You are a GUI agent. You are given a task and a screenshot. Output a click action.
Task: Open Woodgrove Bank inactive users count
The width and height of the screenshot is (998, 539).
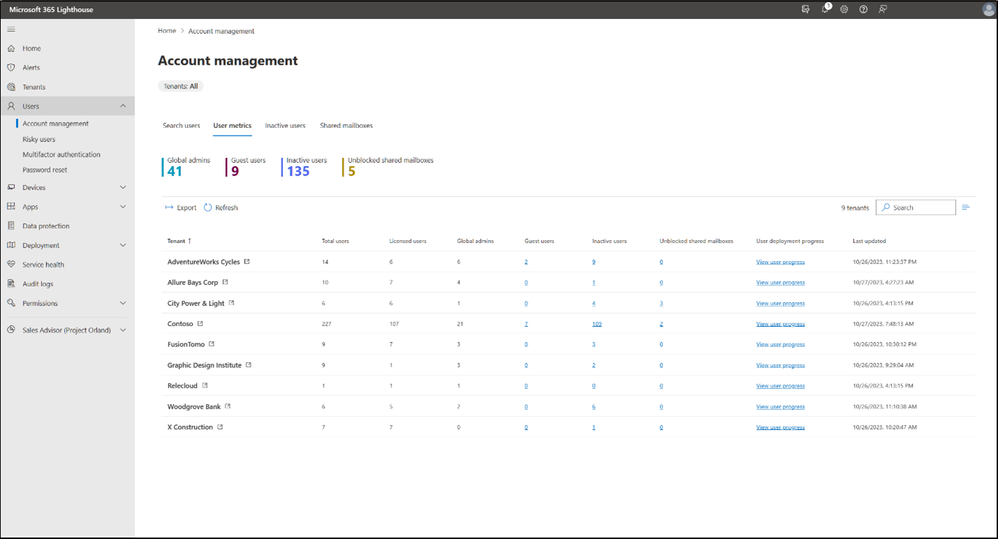pyautogui.click(x=594, y=407)
